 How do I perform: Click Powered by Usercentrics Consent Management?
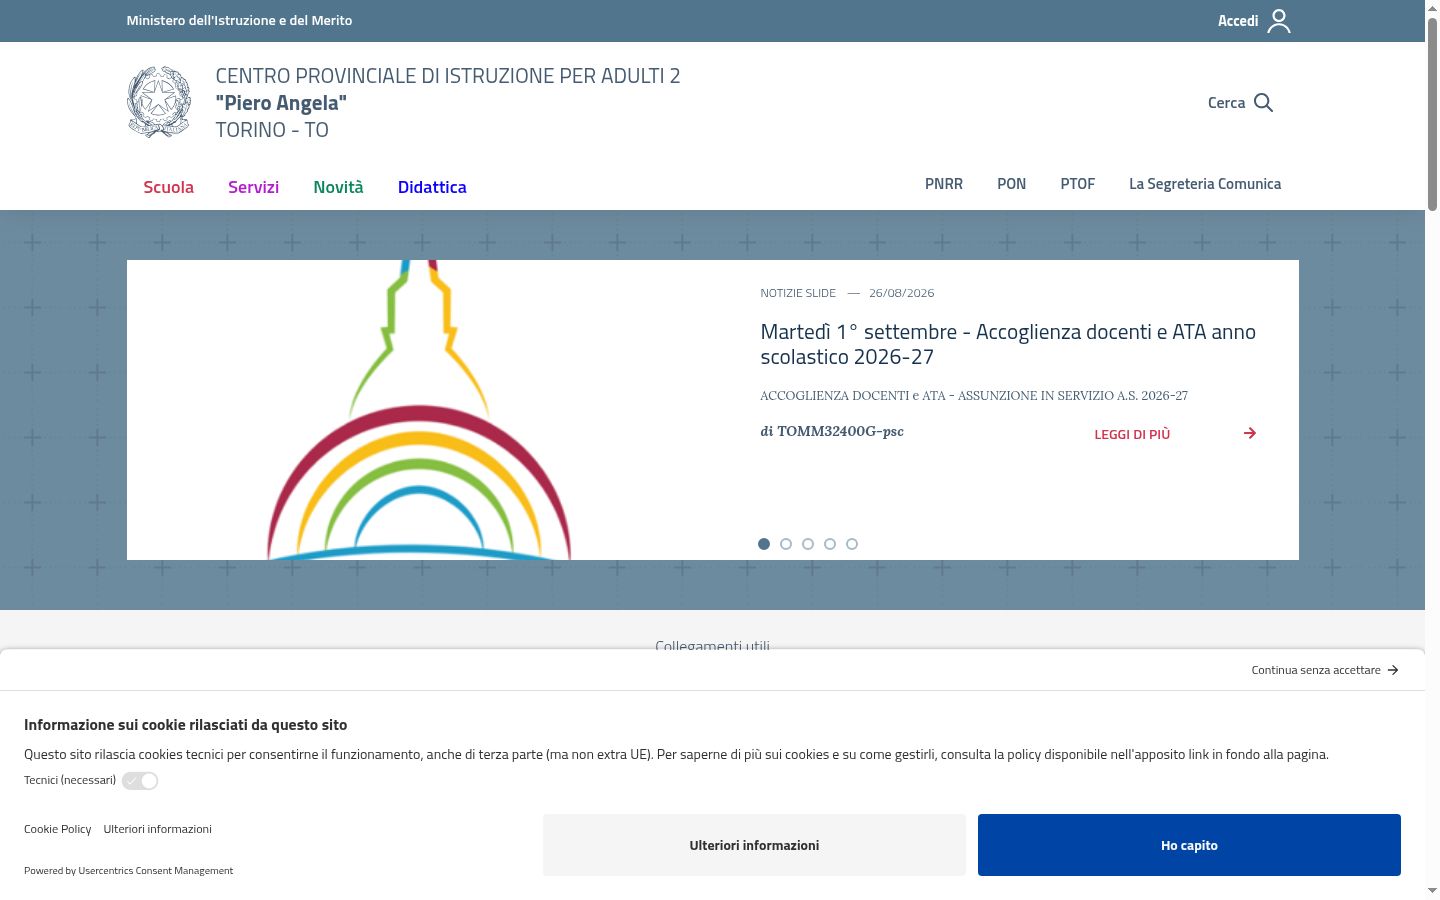[128, 871]
